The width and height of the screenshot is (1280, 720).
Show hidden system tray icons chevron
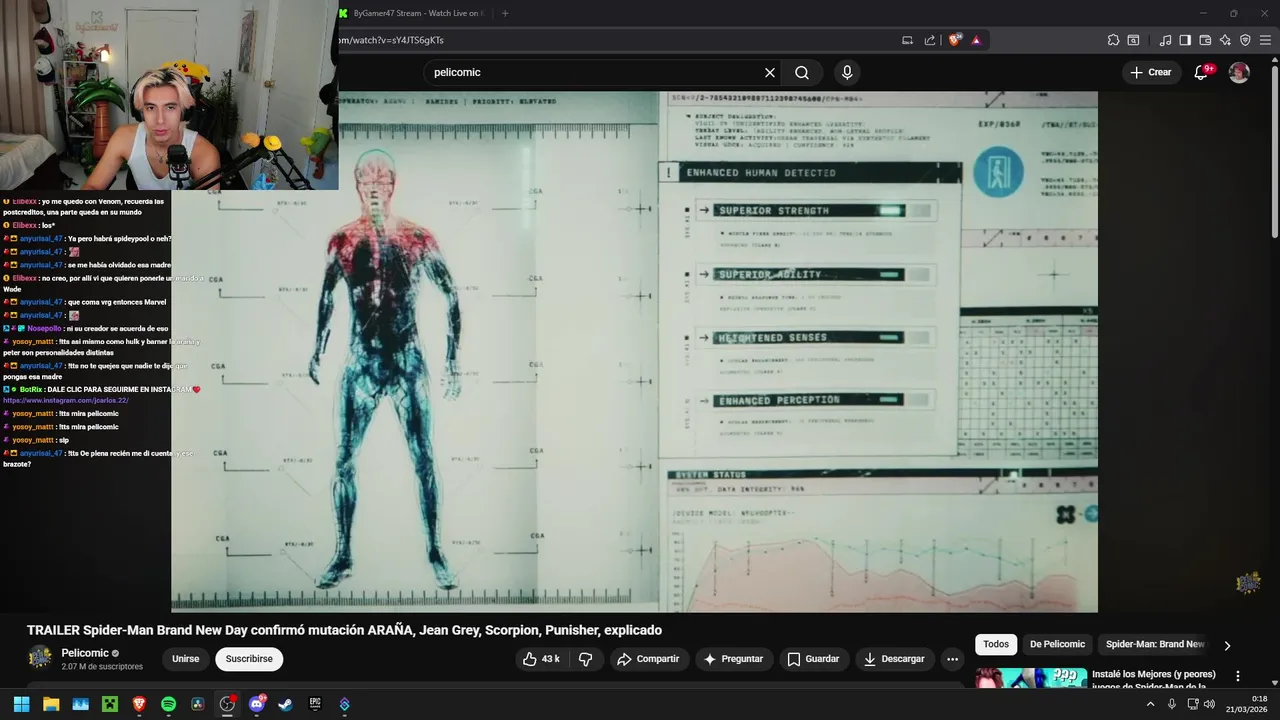(x=1150, y=704)
